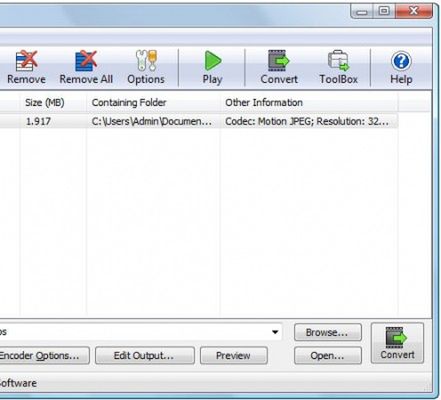
Task: Close the window with the red X
Action: coord(414,11)
